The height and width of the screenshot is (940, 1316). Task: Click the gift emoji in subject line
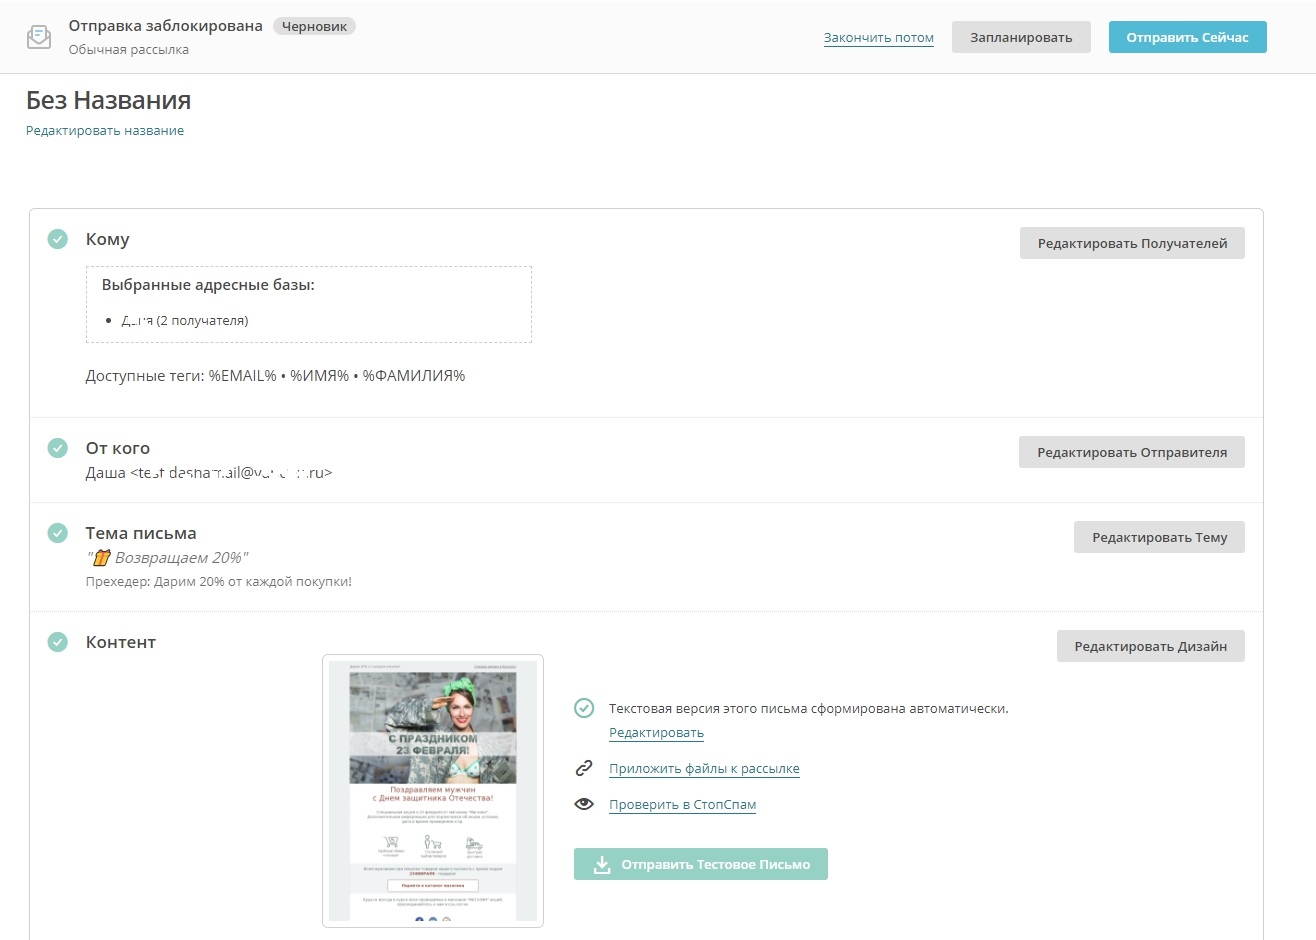[x=101, y=558]
